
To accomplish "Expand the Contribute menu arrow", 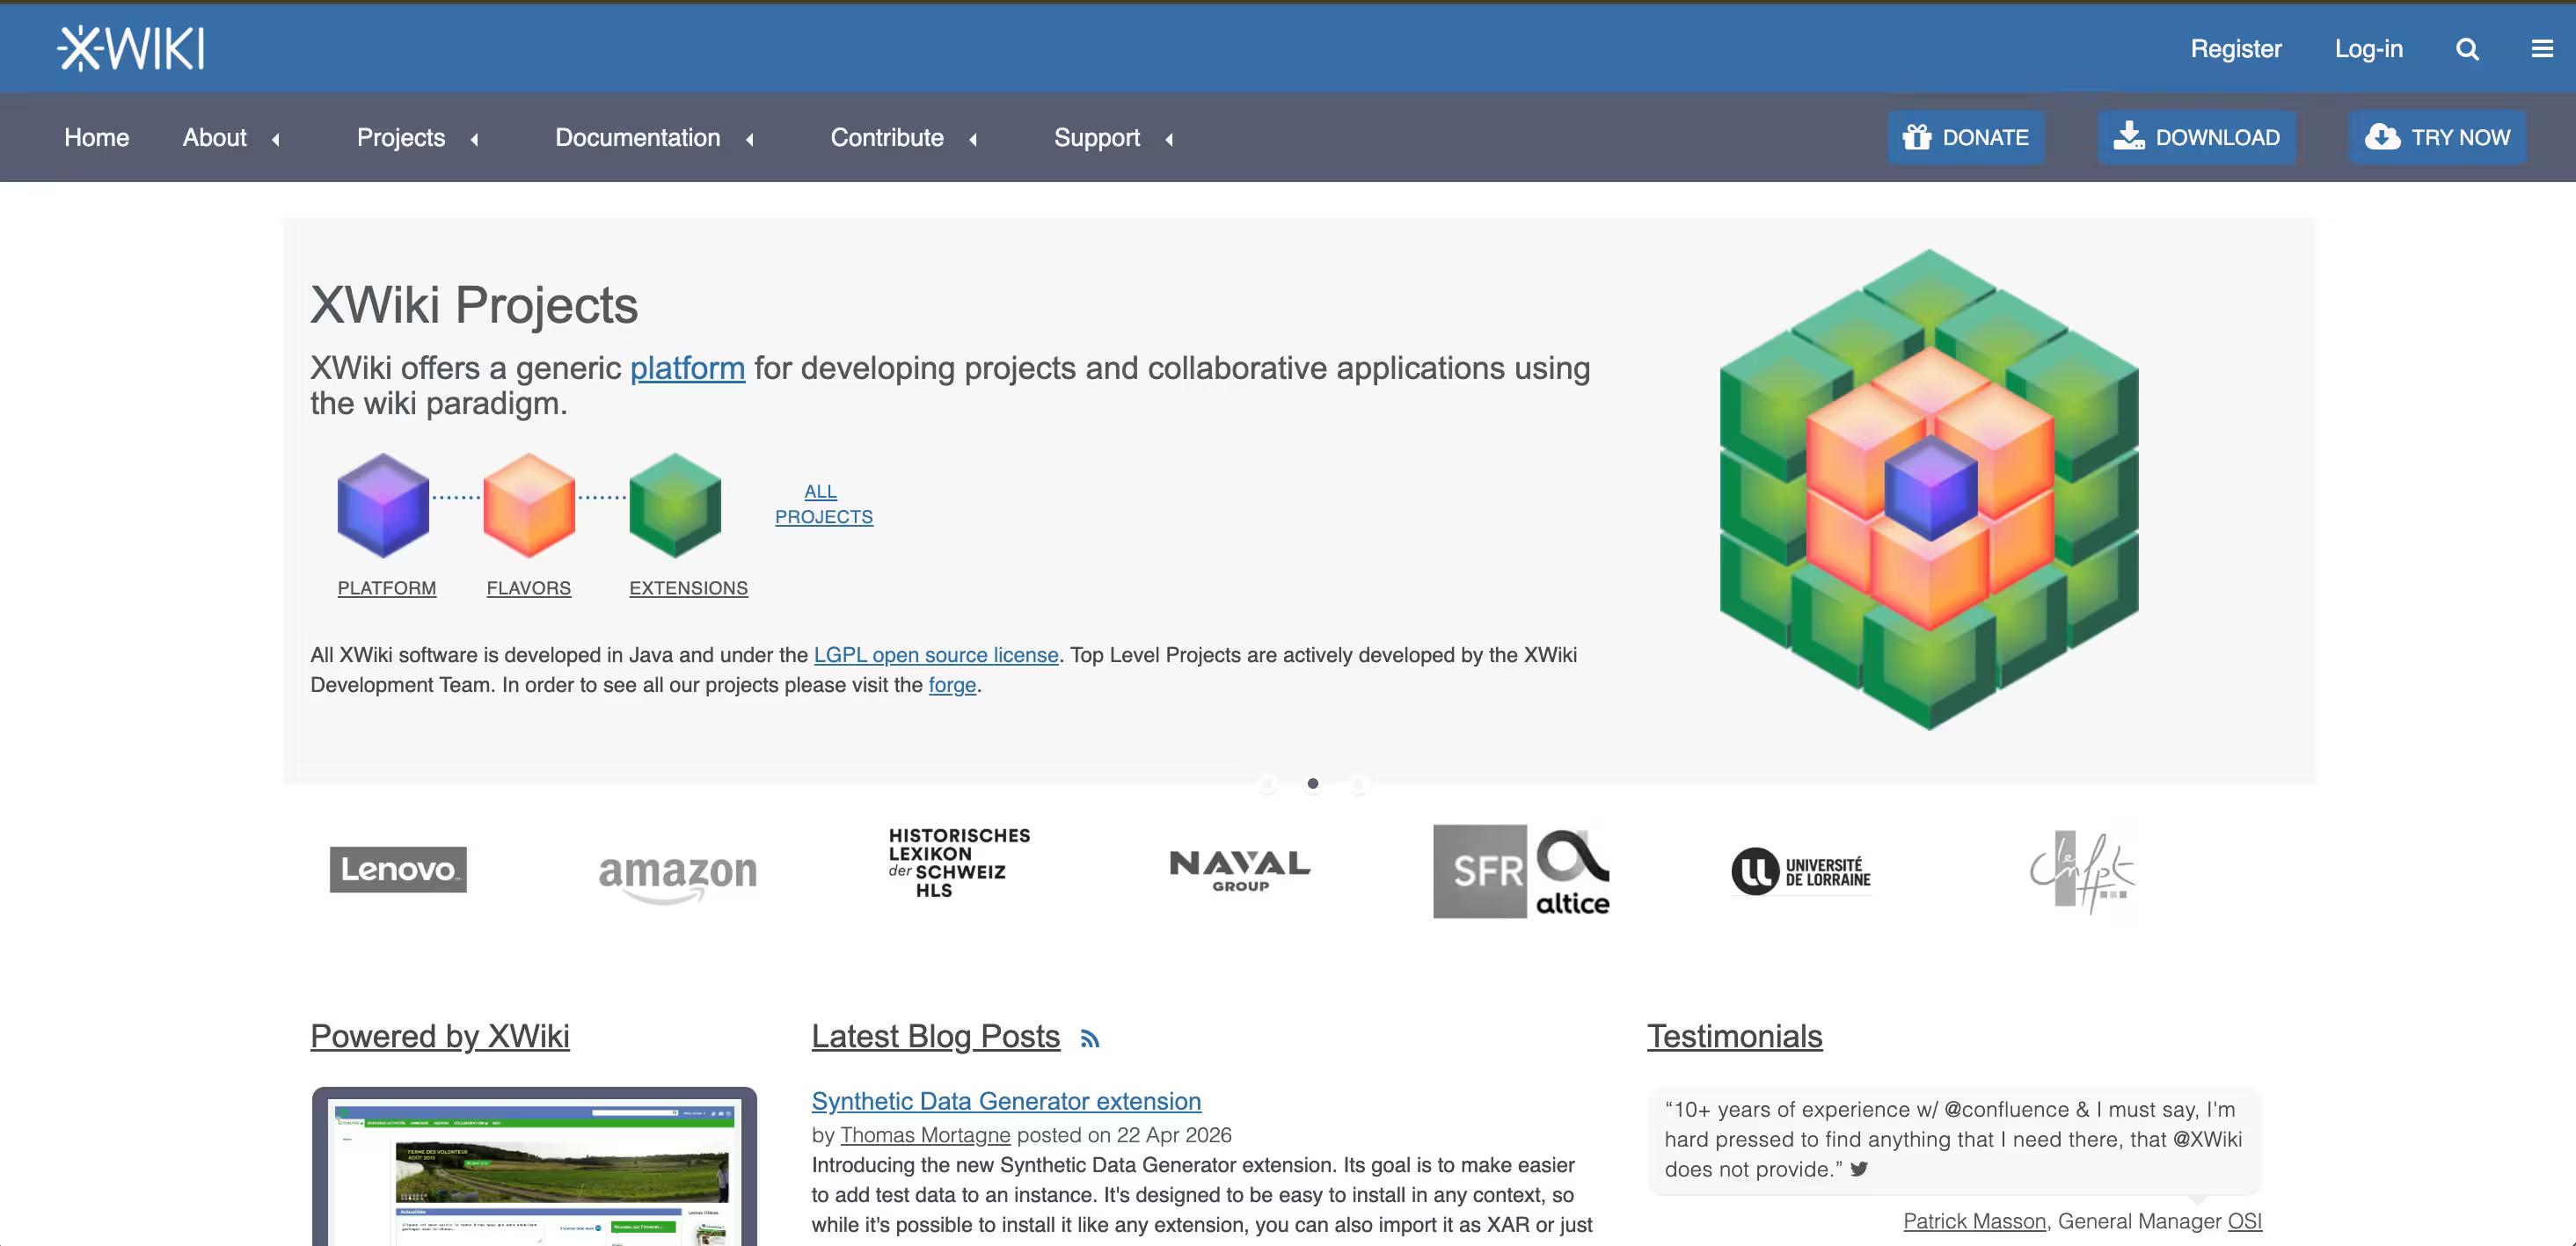I will 973,139.
